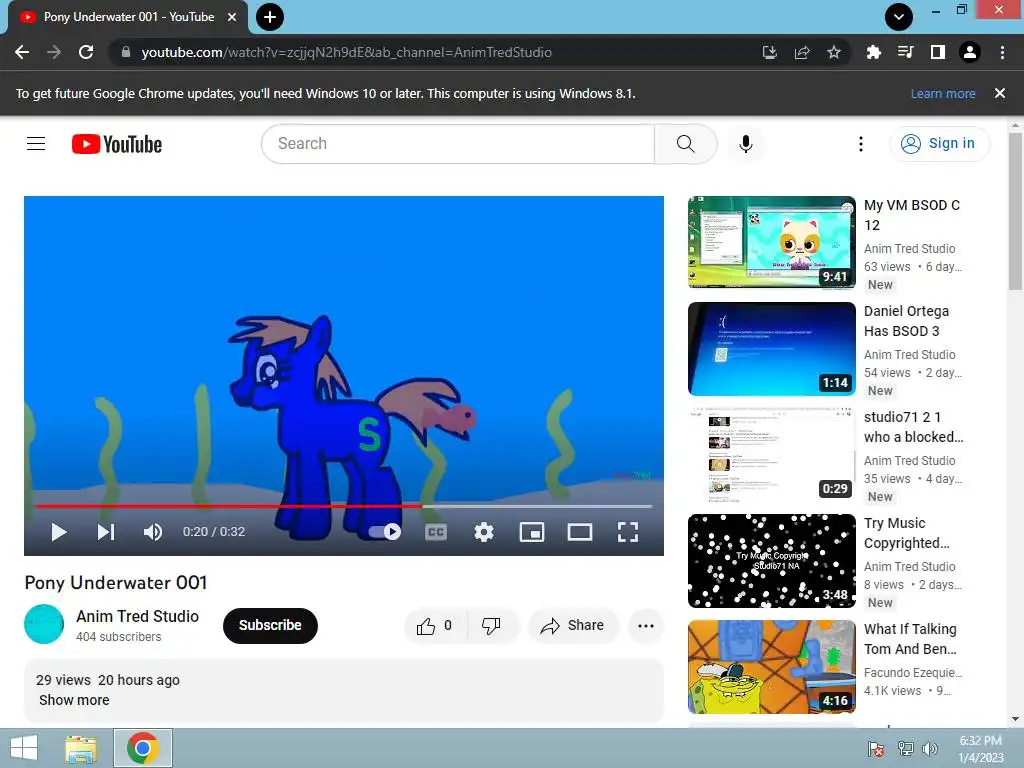Subscribe to Anim Tred Studio
The height and width of the screenshot is (768, 1024).
(270, 626)
